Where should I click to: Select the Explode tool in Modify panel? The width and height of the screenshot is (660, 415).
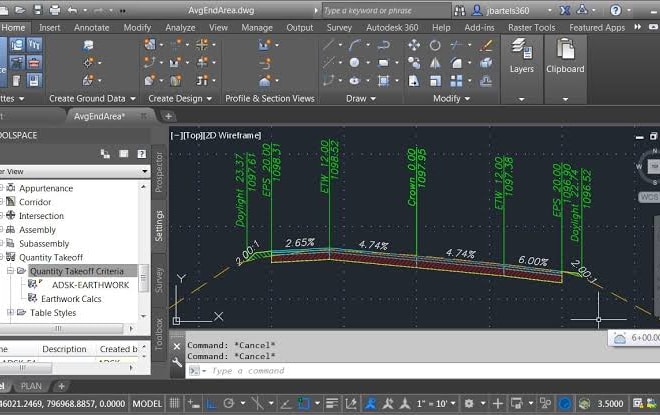pos(486,63)
